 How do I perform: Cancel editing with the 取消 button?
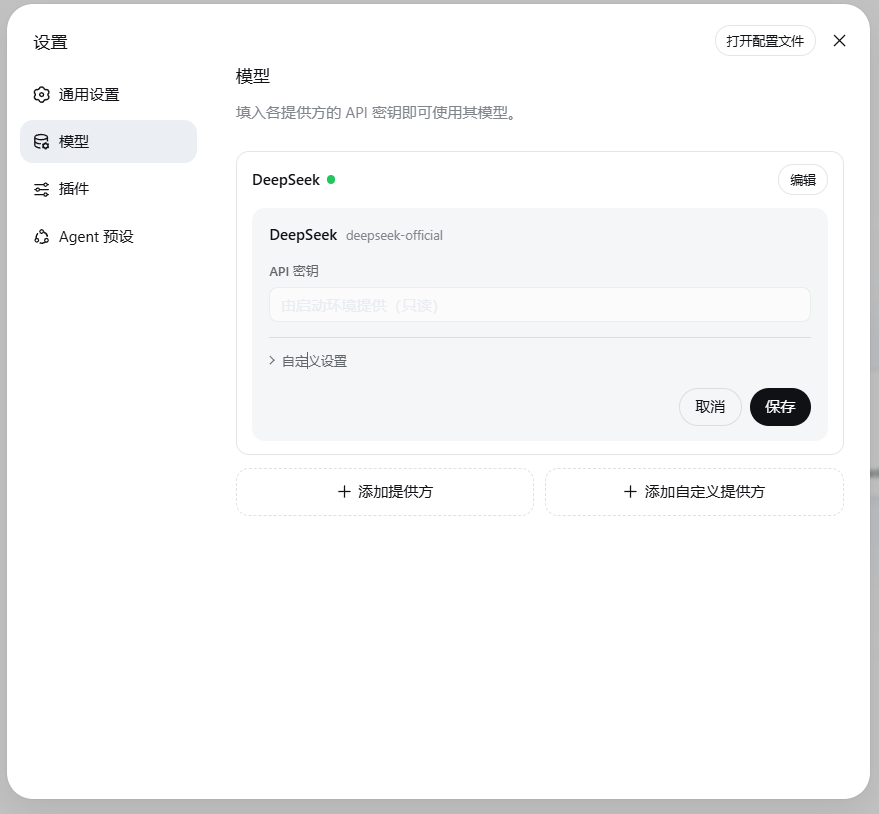coord(710,407)
